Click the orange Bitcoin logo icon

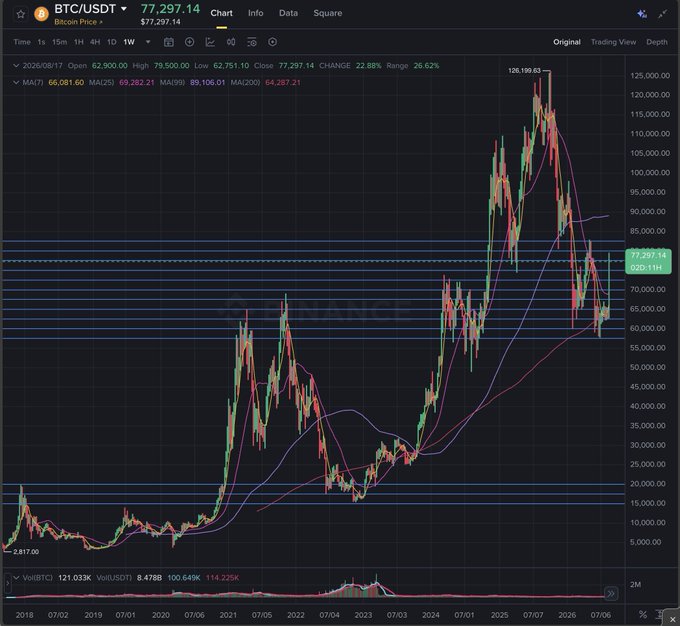pos(42,14)
